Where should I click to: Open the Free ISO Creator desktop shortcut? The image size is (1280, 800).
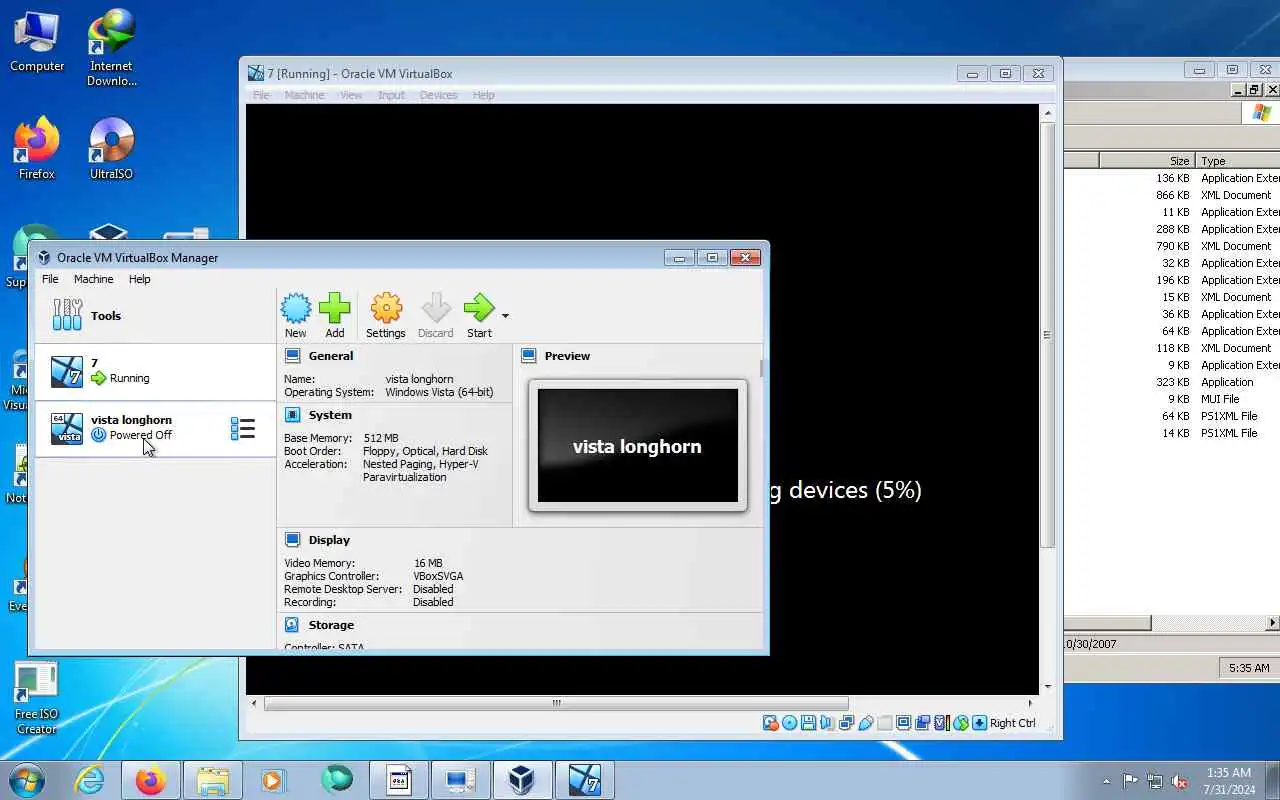[37, 697]
